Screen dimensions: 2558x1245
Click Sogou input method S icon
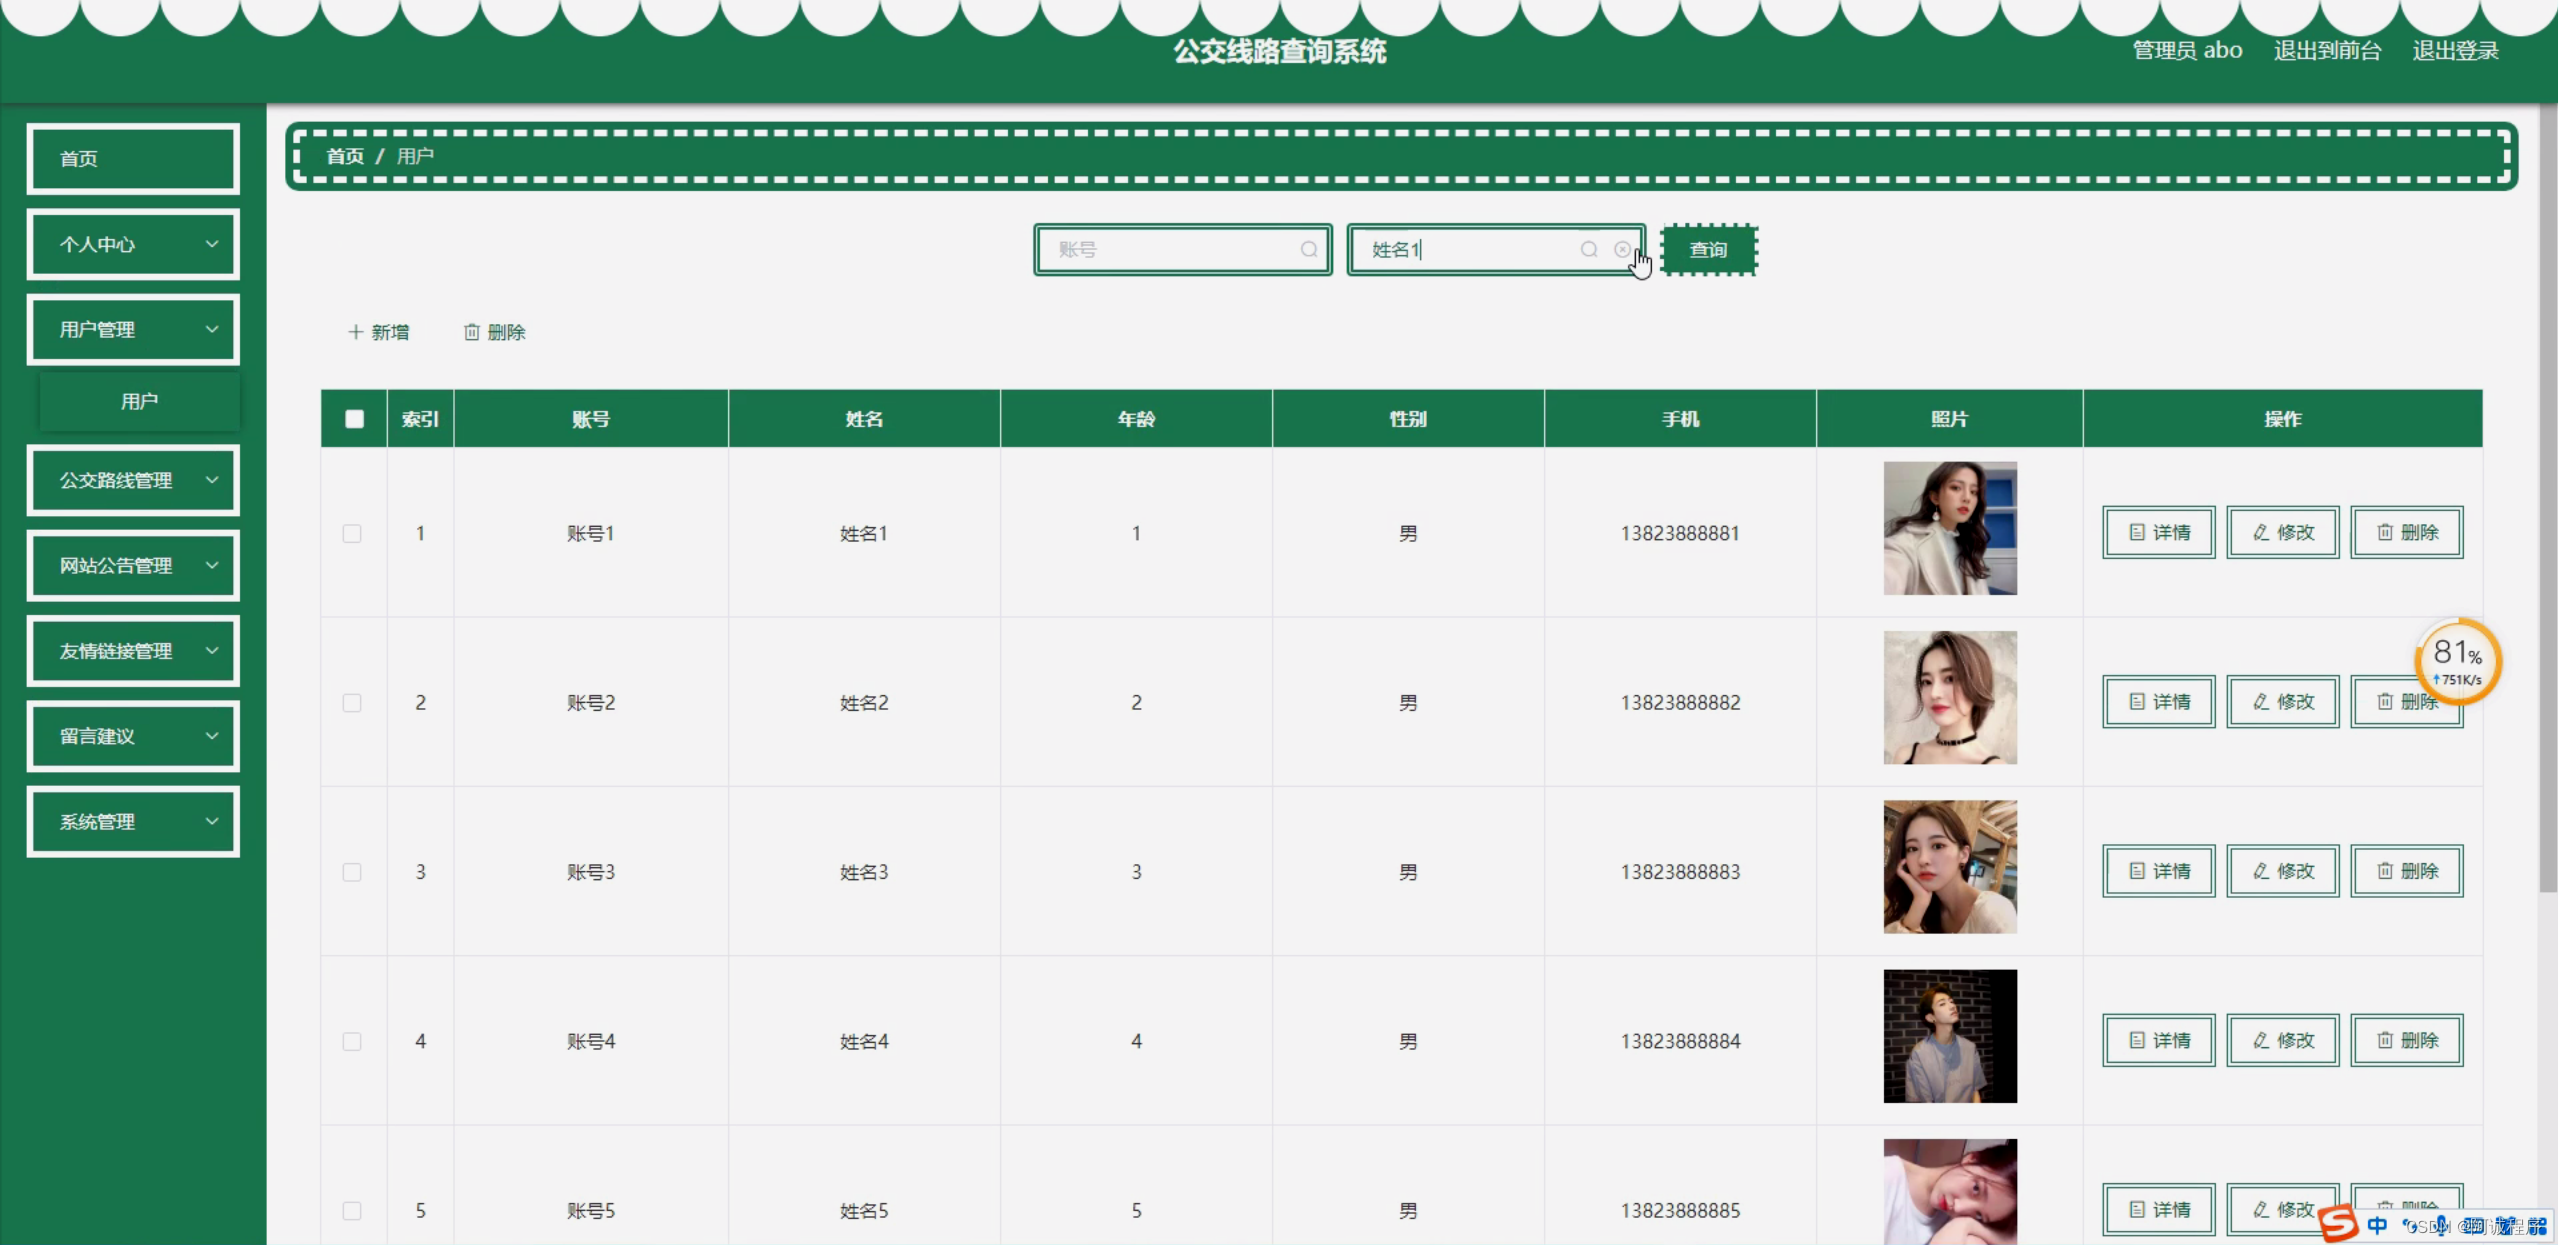point(2338,1223)
